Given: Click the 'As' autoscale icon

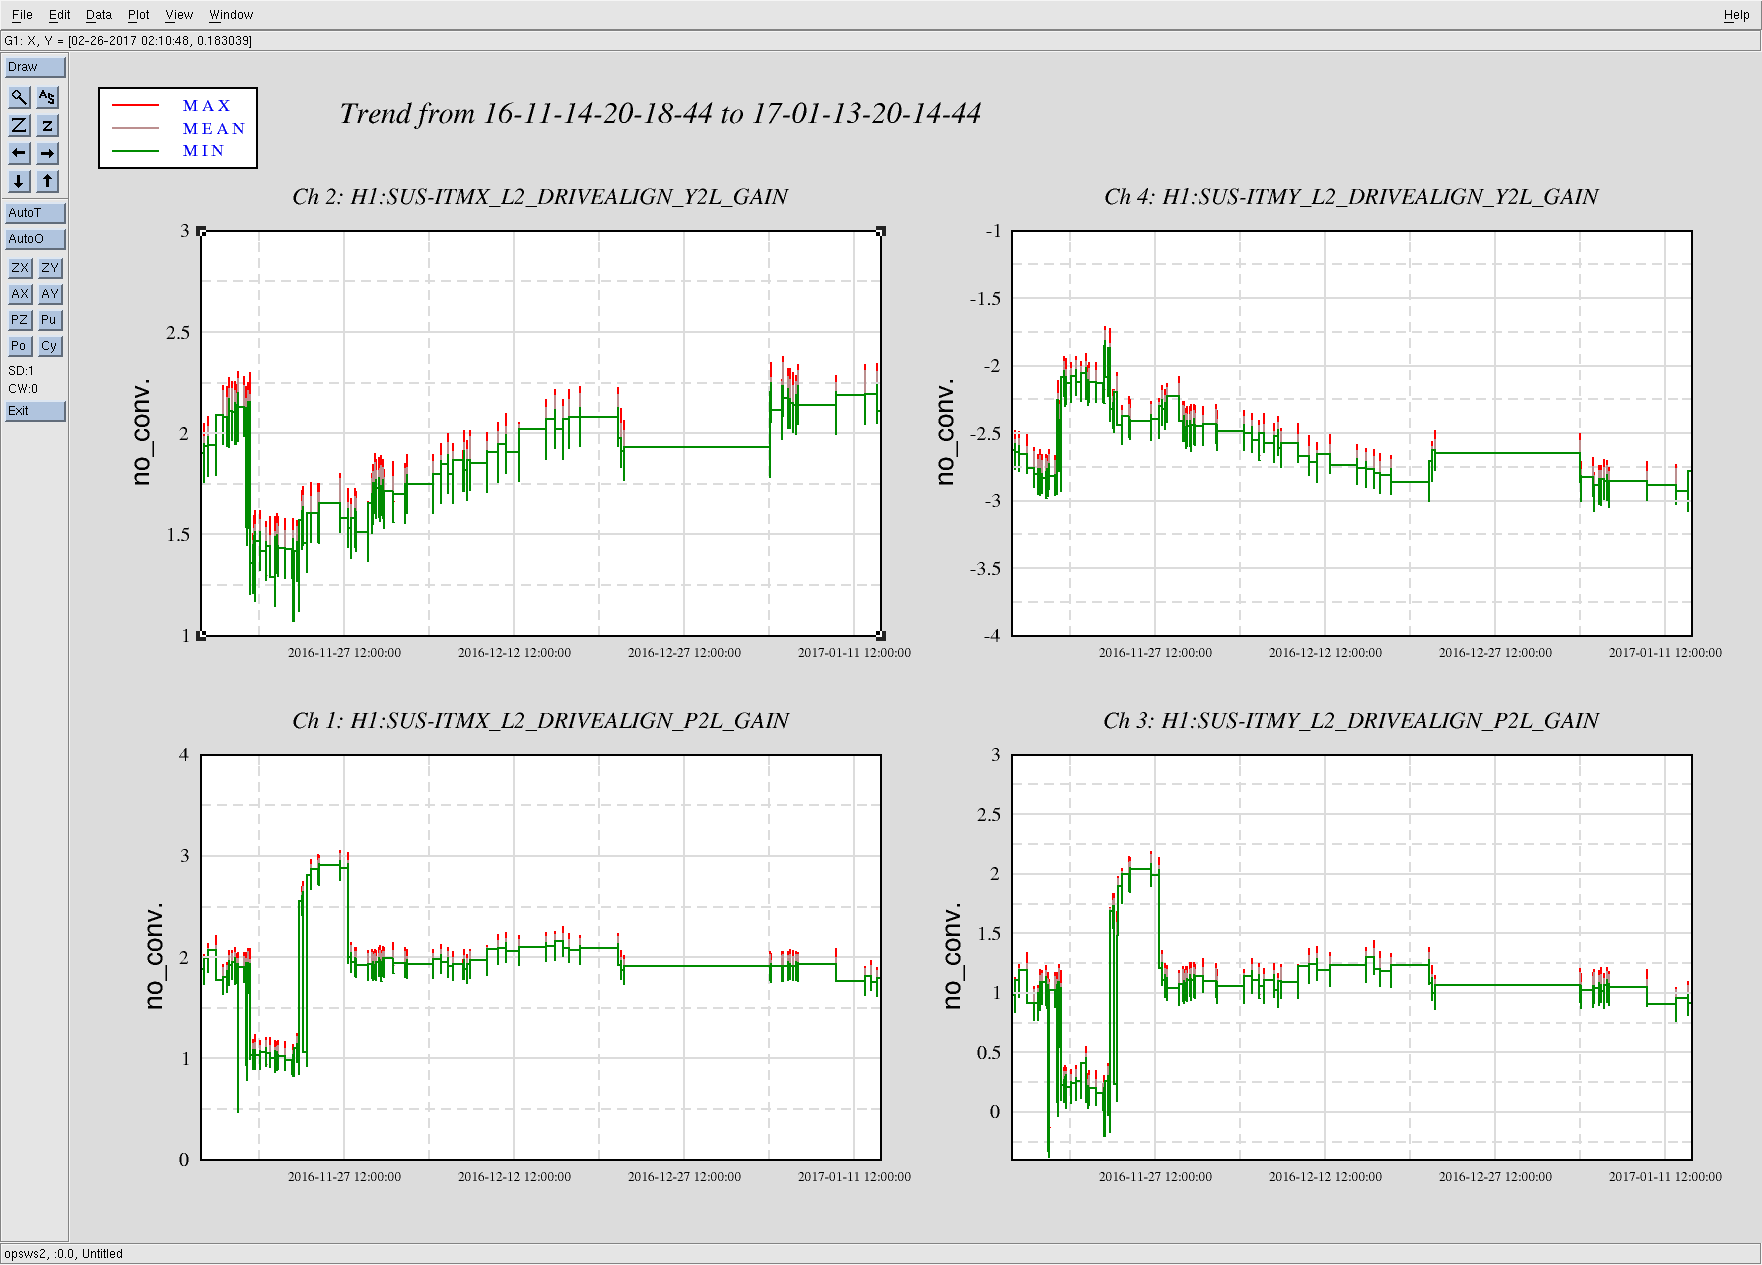Looking at the screenshot, I should coord(47,97).
